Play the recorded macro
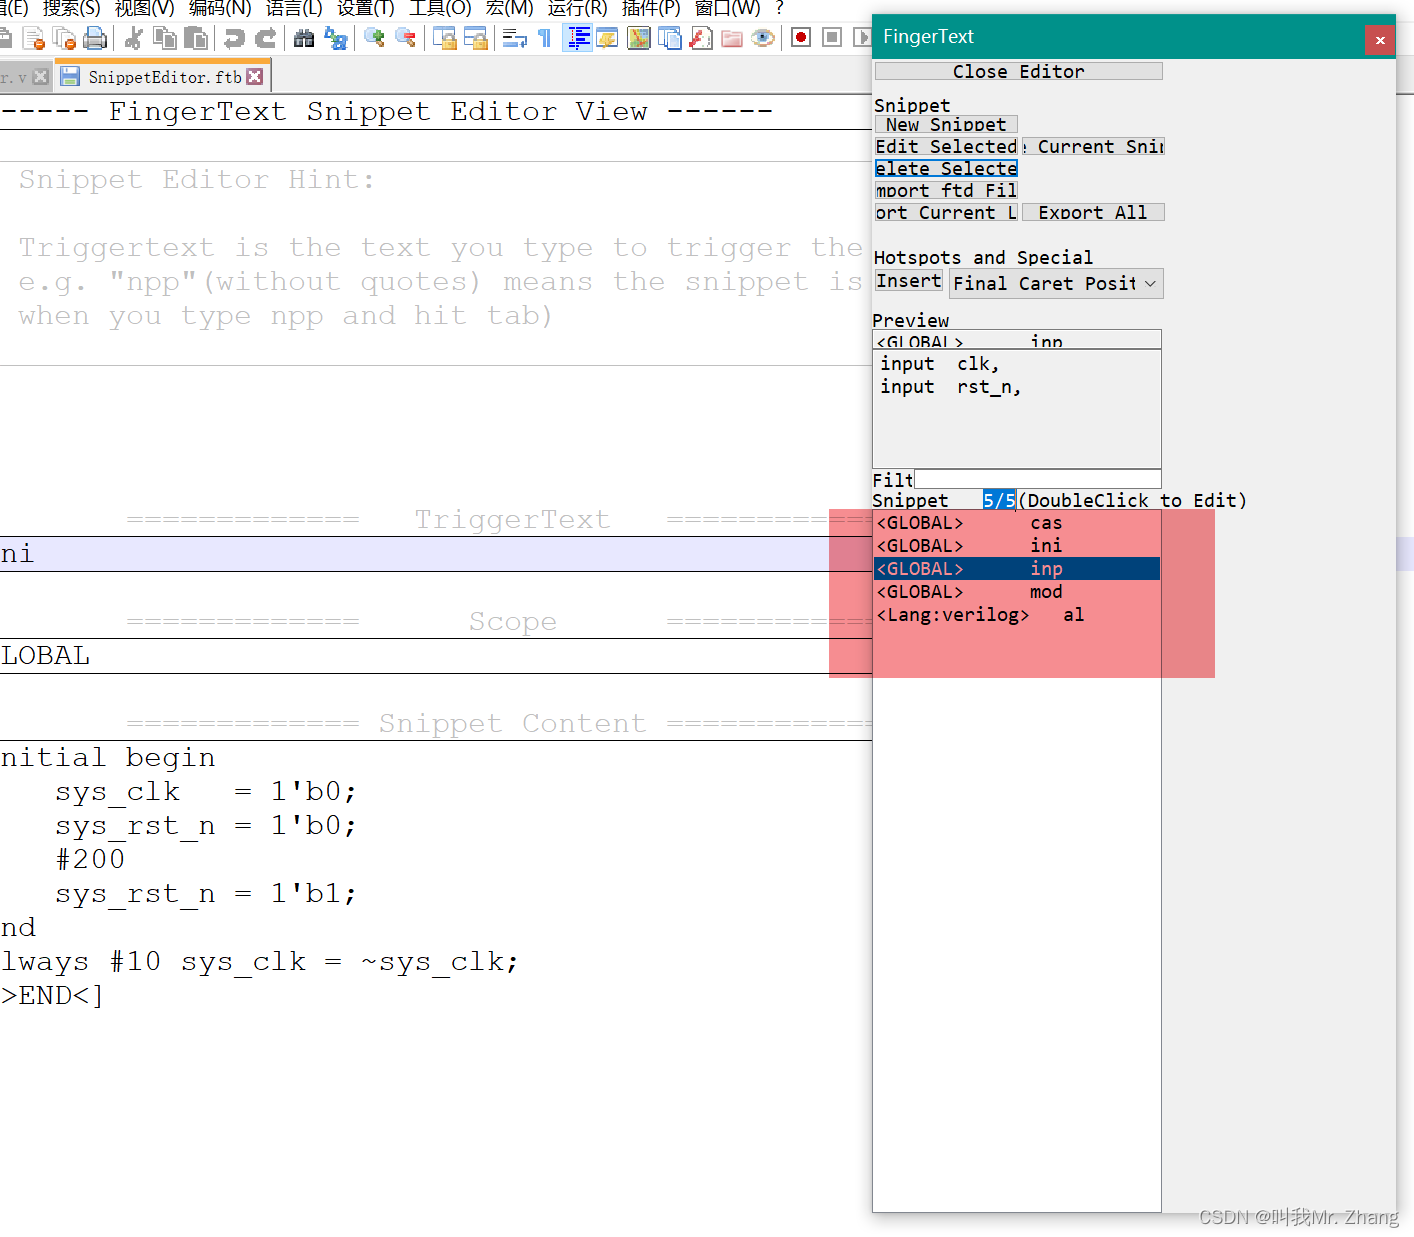1414x1237 pixels. pyautogui.click(x=862, y=37)
